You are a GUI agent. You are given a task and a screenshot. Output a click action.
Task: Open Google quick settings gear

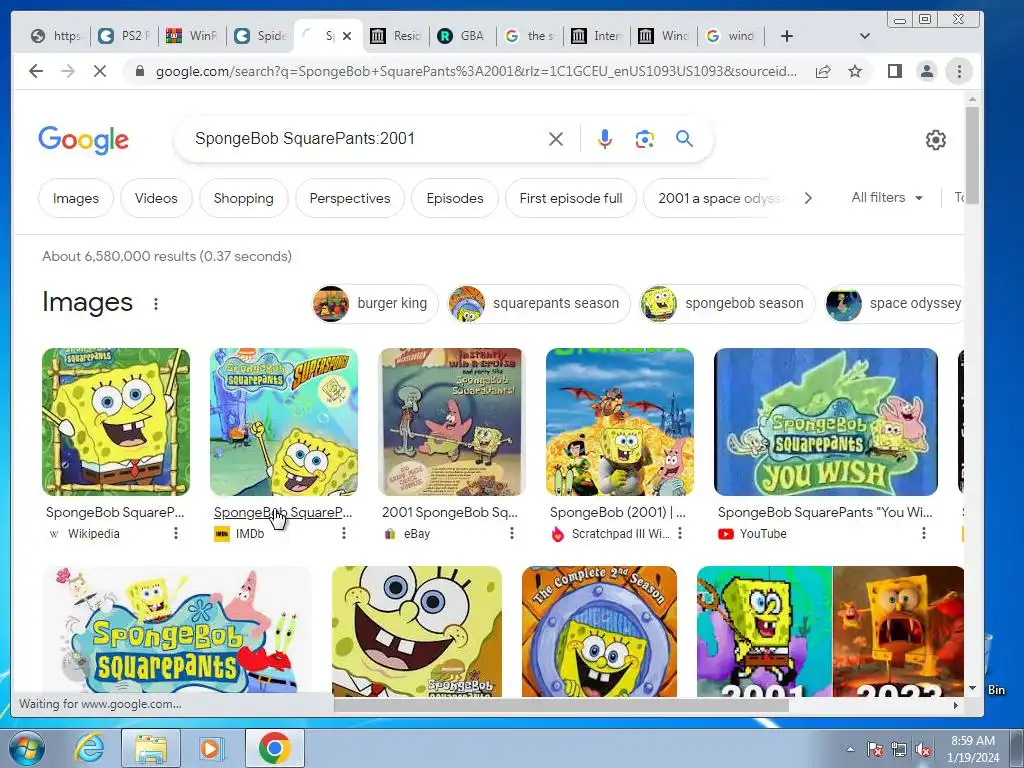click(x=935, y=140)
